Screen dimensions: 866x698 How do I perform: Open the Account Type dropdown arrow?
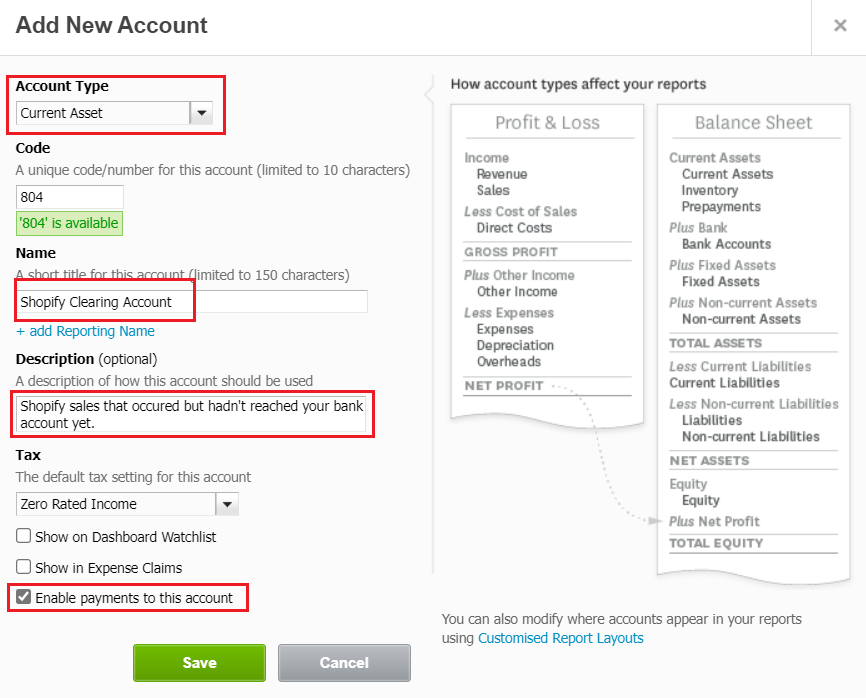pyautogui.click(x=202, y=113)
